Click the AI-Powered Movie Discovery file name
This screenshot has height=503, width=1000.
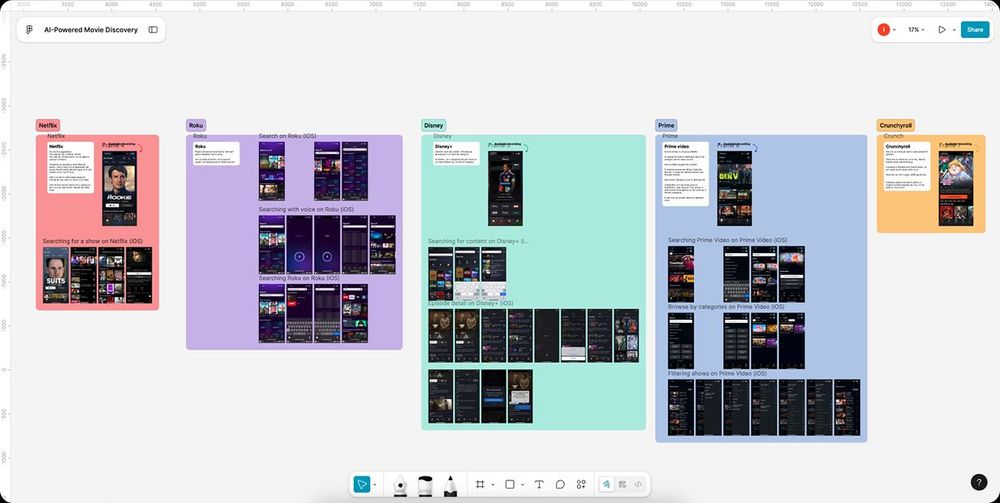click(91, 30)
